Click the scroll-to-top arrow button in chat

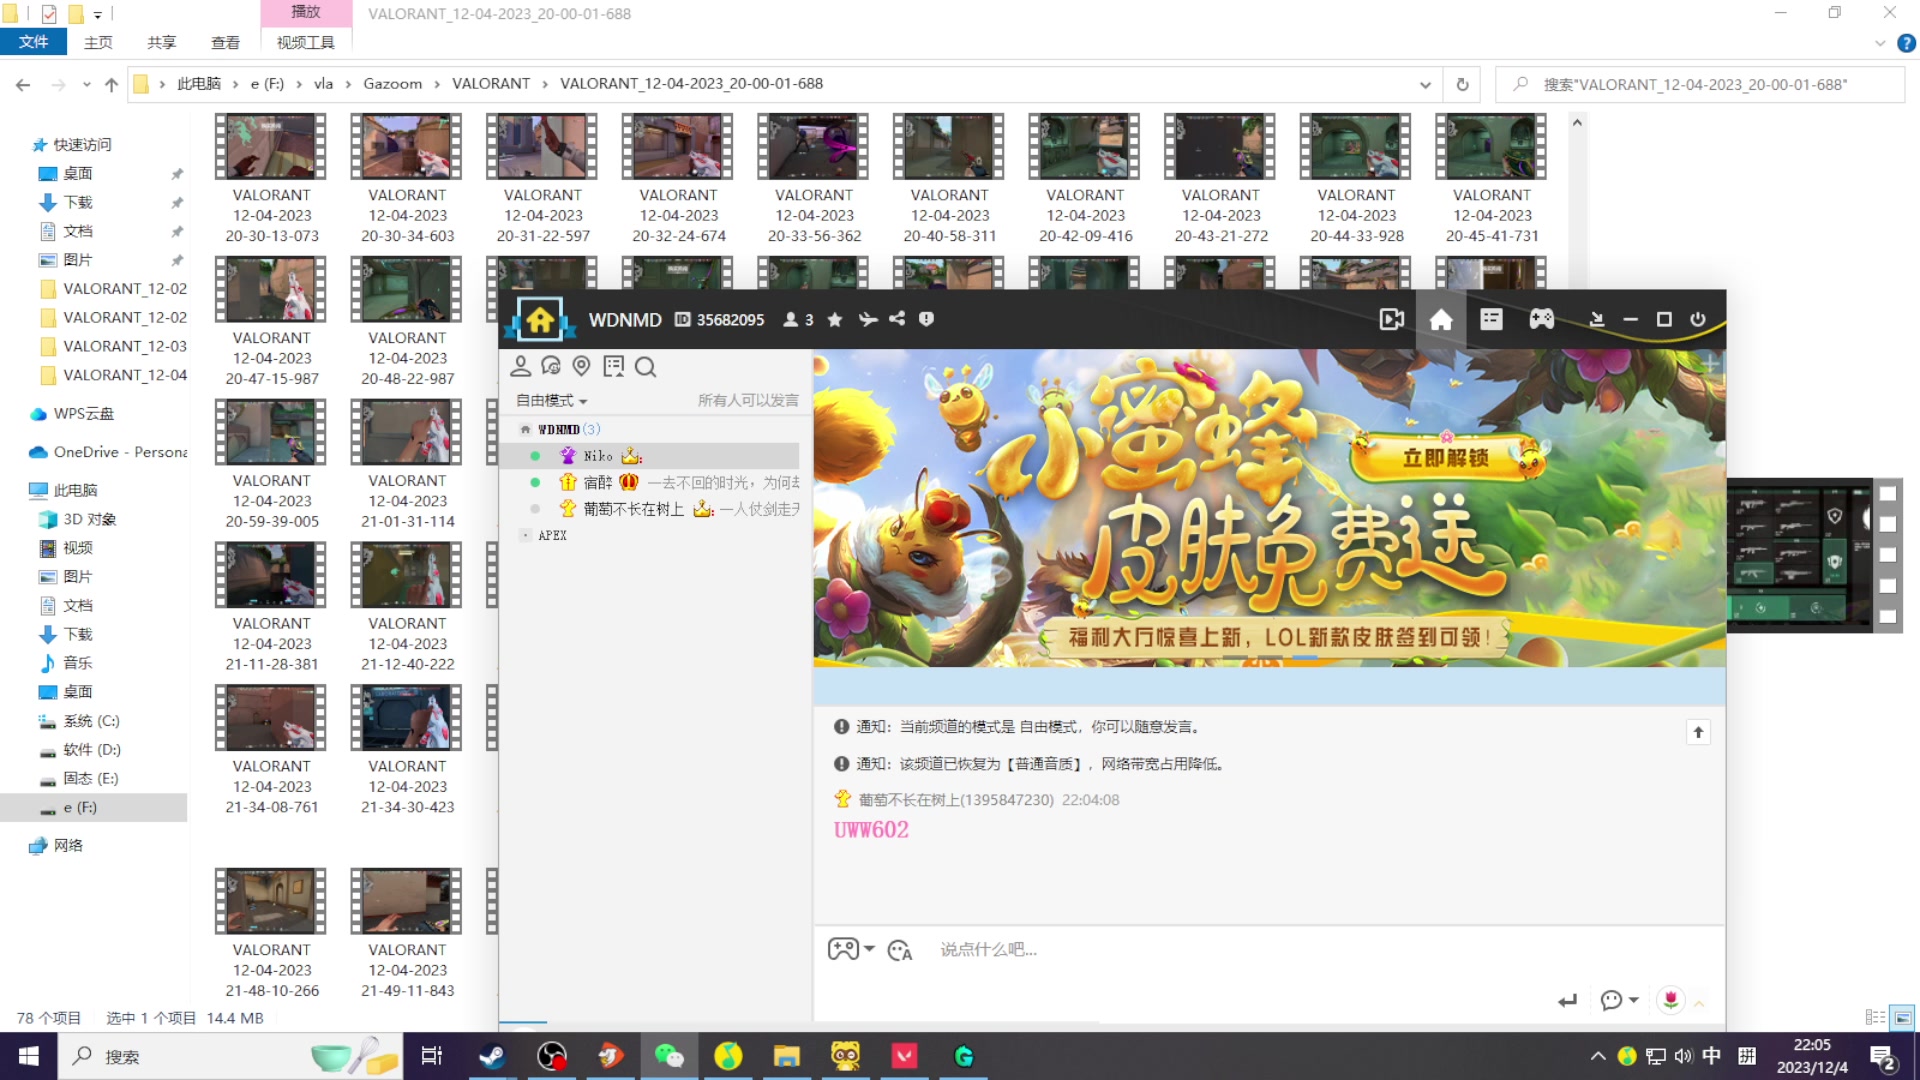click(x=1698, y=732)
